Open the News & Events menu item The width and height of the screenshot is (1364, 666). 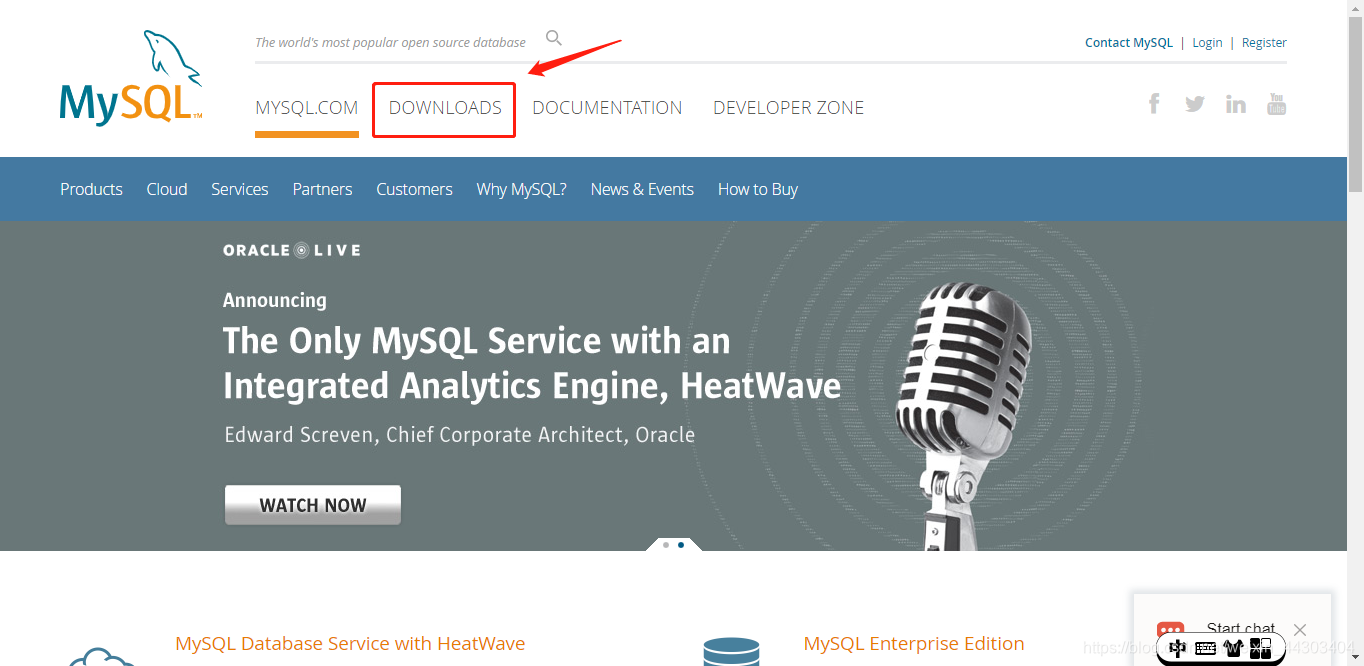click(642, 189)
